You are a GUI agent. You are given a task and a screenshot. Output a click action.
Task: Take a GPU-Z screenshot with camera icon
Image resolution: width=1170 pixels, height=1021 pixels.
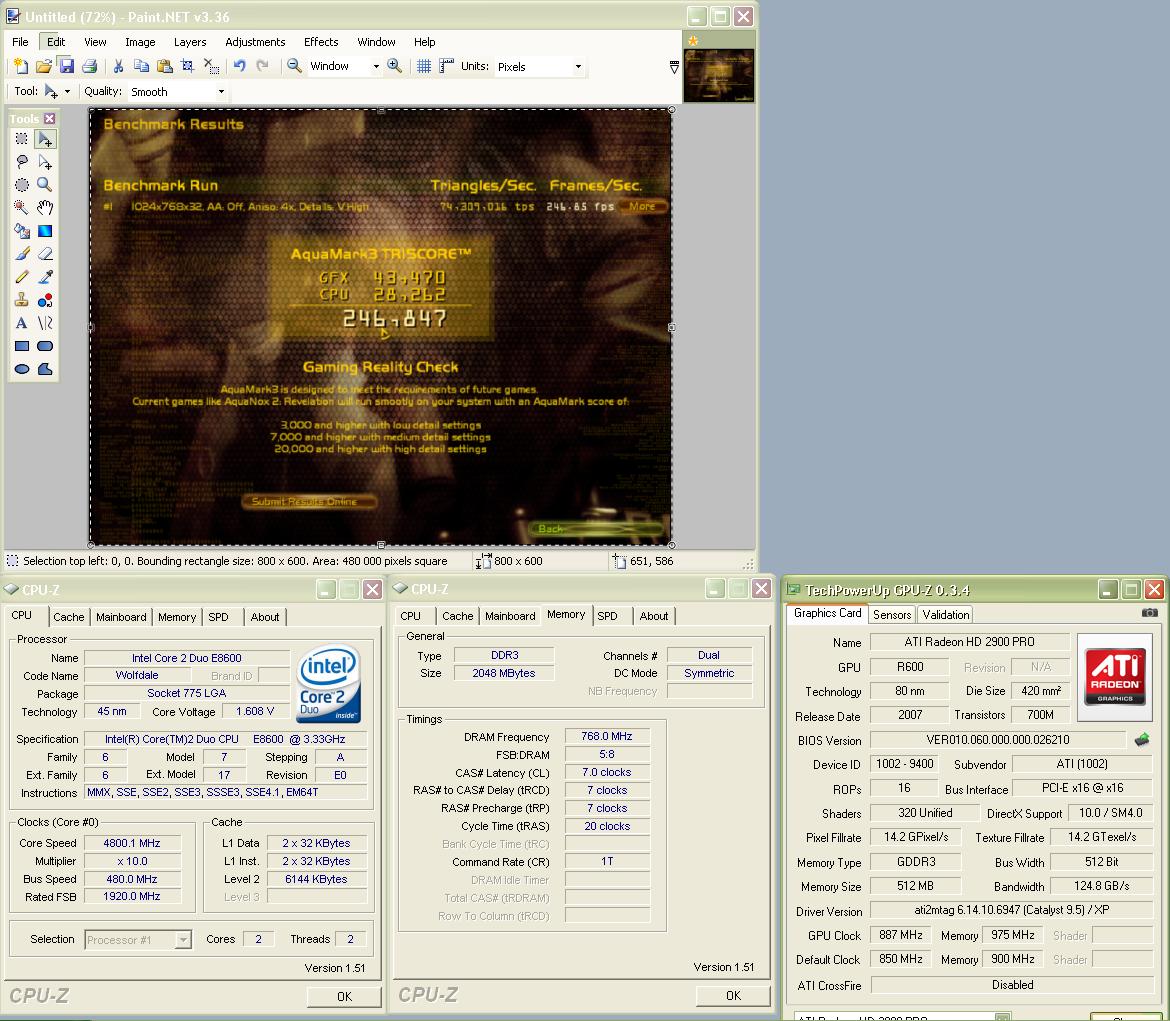(x=1150, y=613)
